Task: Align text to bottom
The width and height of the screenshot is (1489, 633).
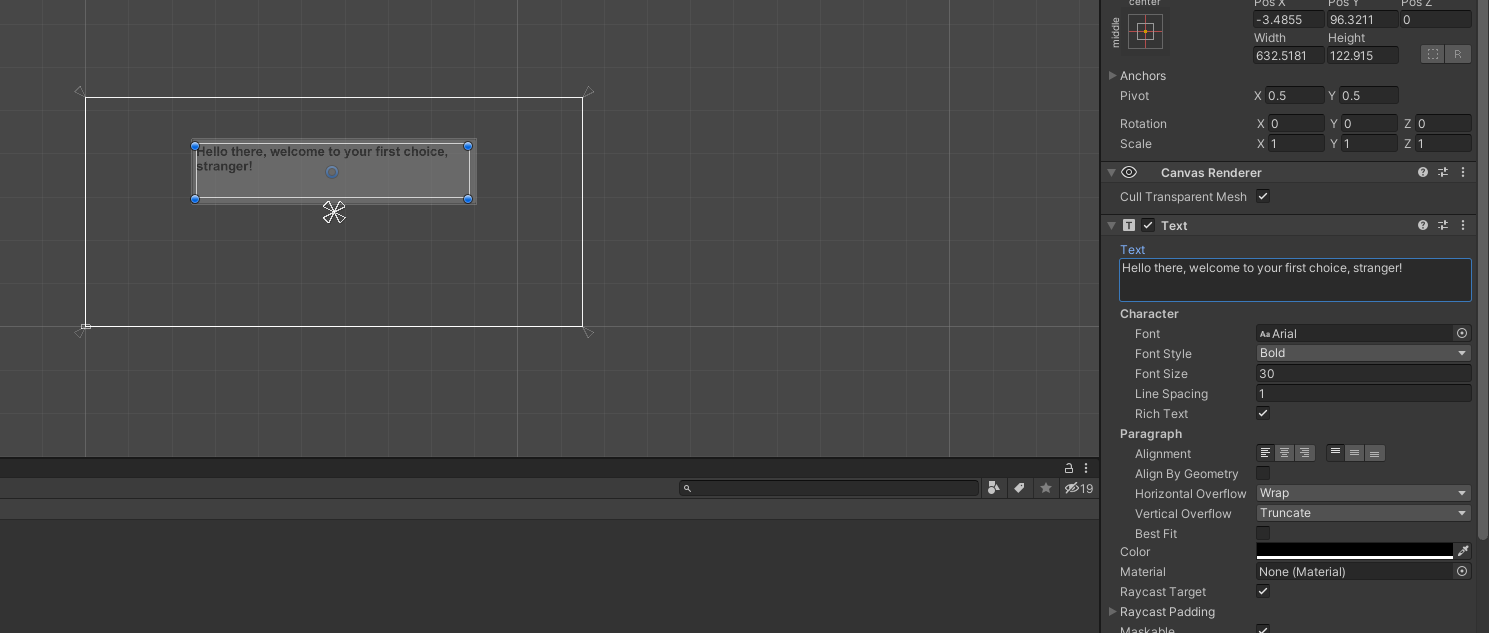Action: [1375, 453]
